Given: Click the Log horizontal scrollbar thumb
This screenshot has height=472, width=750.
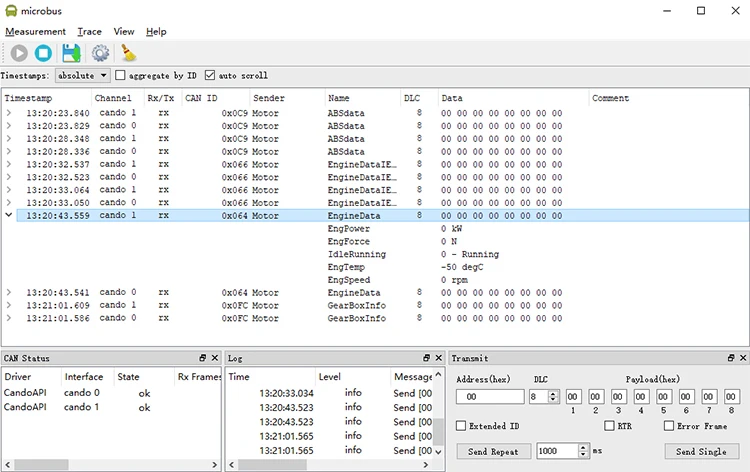Looking at the screenshot, I should click(x=272, y=464).
